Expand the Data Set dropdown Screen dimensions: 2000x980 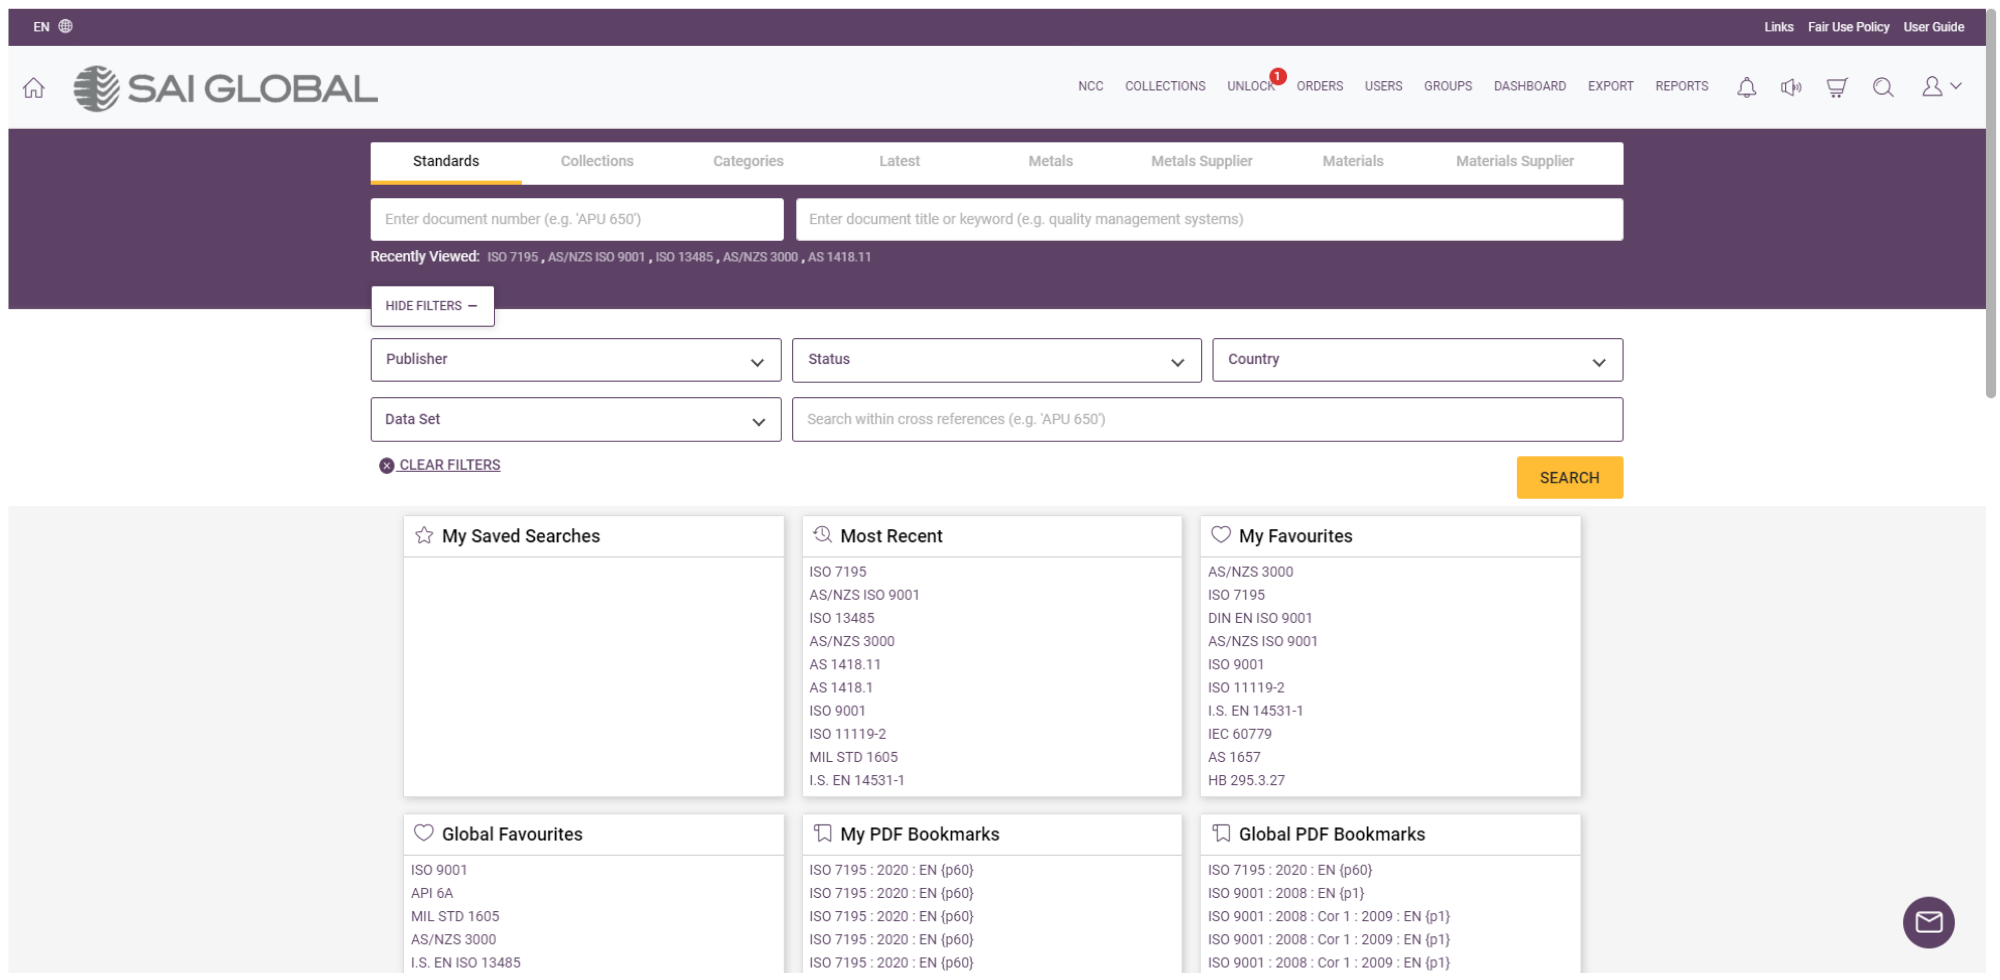point(575,420)
